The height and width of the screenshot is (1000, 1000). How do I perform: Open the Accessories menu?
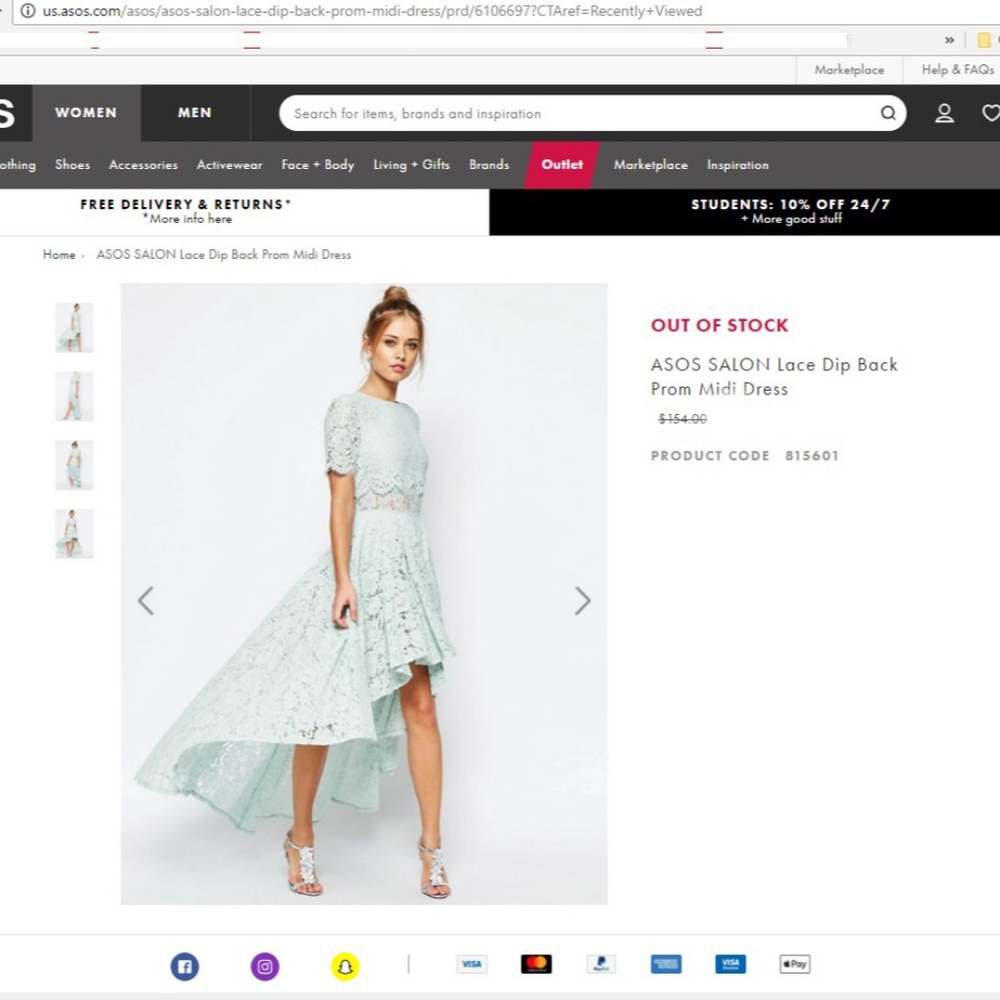(143, 165)
